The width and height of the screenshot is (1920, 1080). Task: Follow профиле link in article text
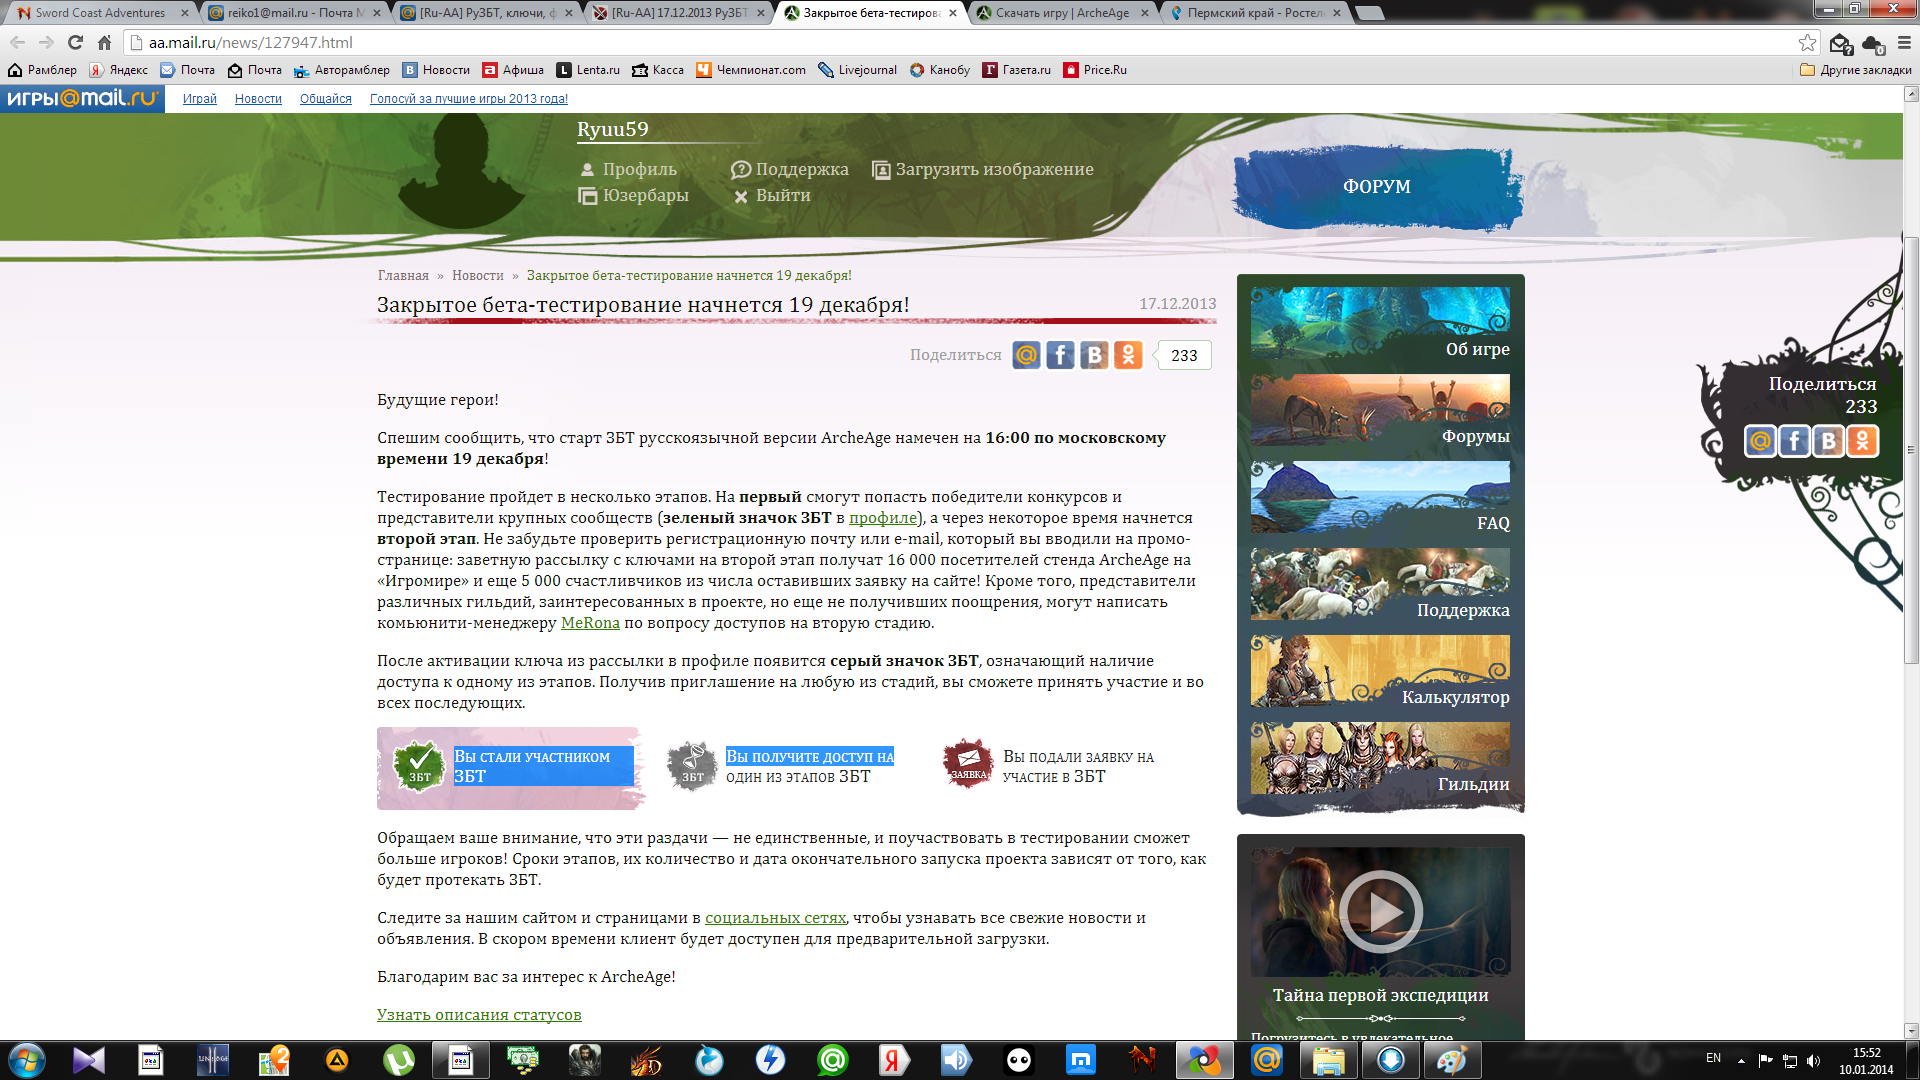click(883, 518)
